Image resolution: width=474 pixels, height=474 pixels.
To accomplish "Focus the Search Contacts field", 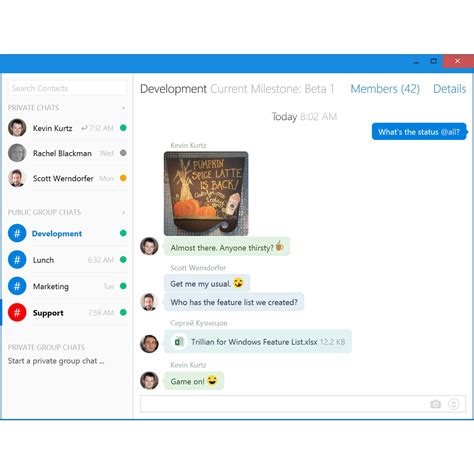I will coord(67,88).
